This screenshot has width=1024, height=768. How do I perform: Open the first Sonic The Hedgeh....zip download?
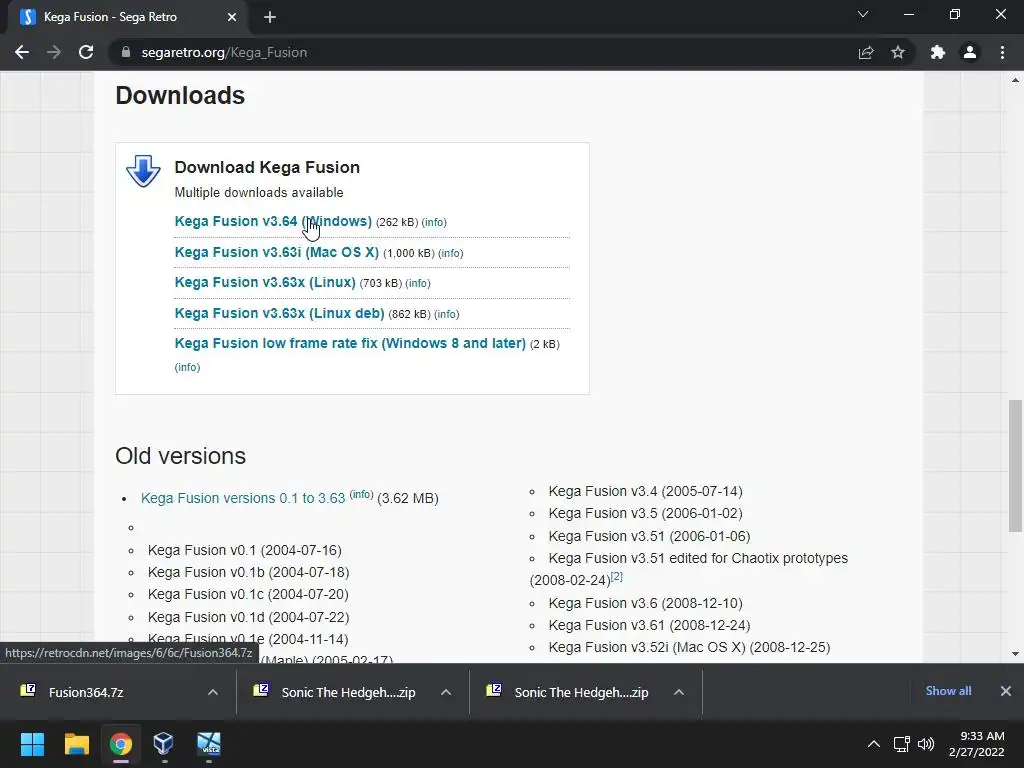click(x=334, y=692)
